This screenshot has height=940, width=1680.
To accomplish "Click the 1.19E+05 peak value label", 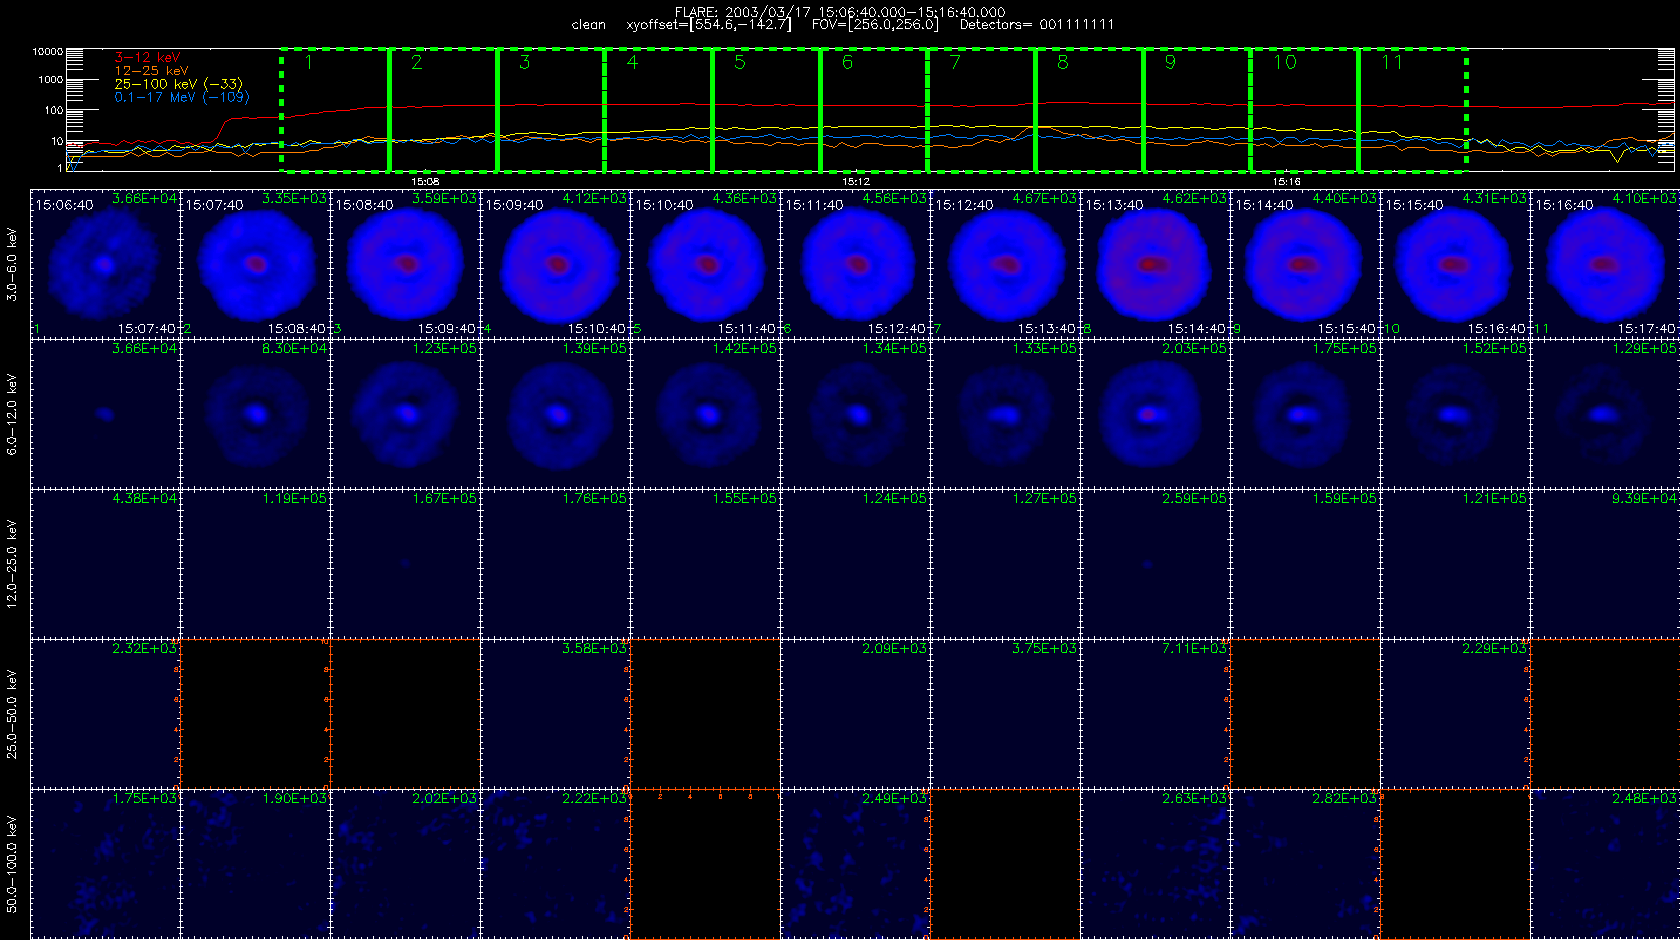I will (294, 499).
